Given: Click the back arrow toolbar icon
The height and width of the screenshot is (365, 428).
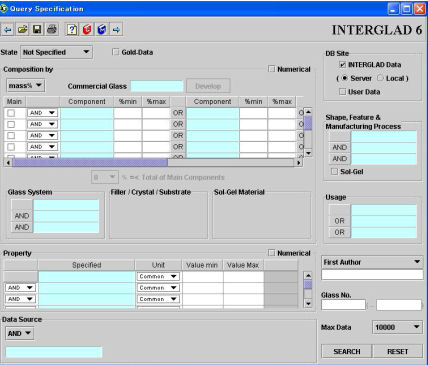Looking at the screenshot, I should coord(7,30).
